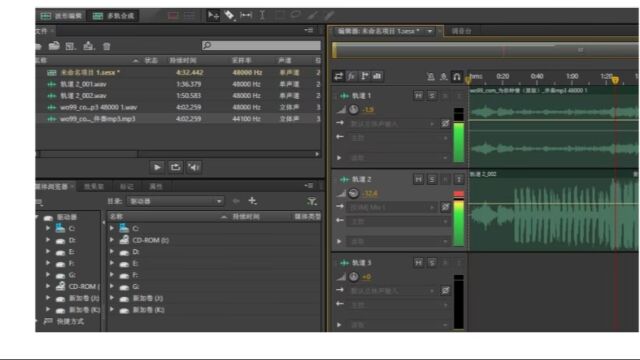
Task: Show Sends track controls
Action: tap(364, 76)
